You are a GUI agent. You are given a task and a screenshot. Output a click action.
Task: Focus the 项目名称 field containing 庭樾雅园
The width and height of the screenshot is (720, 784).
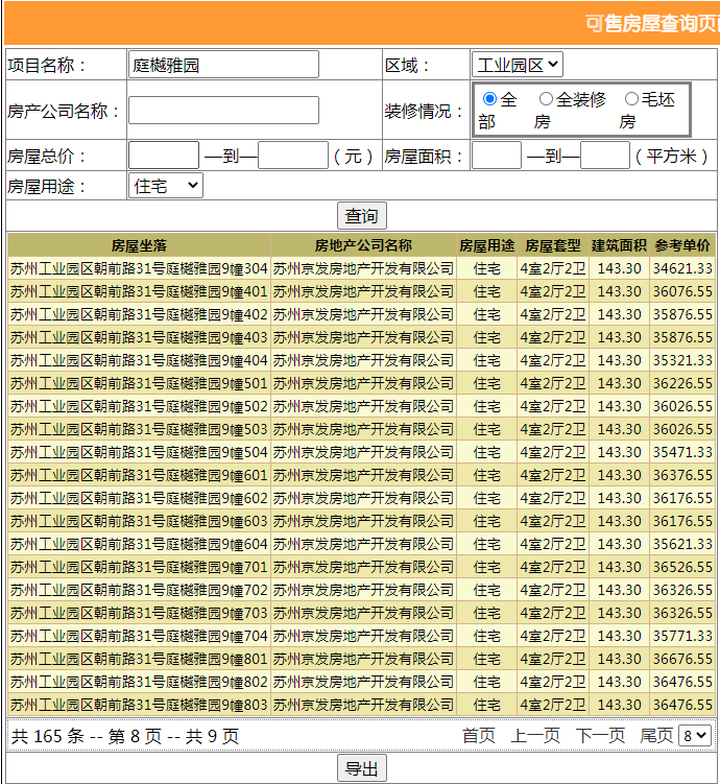(x=224, y=64)
